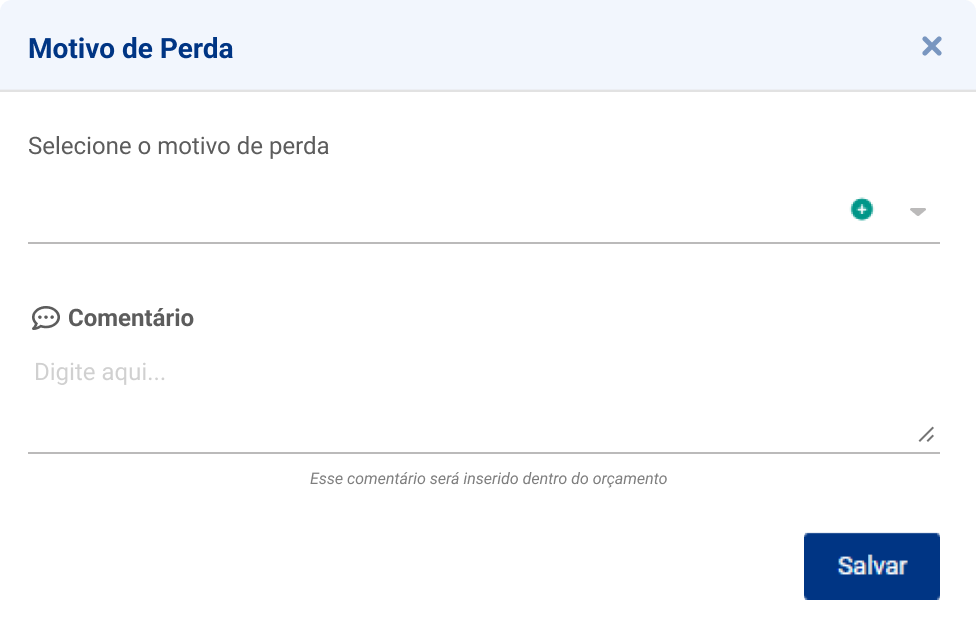Click the "Digite aqui..." placeholder text
This screenshot has height=630, width=976.
(x=100, y=373)
